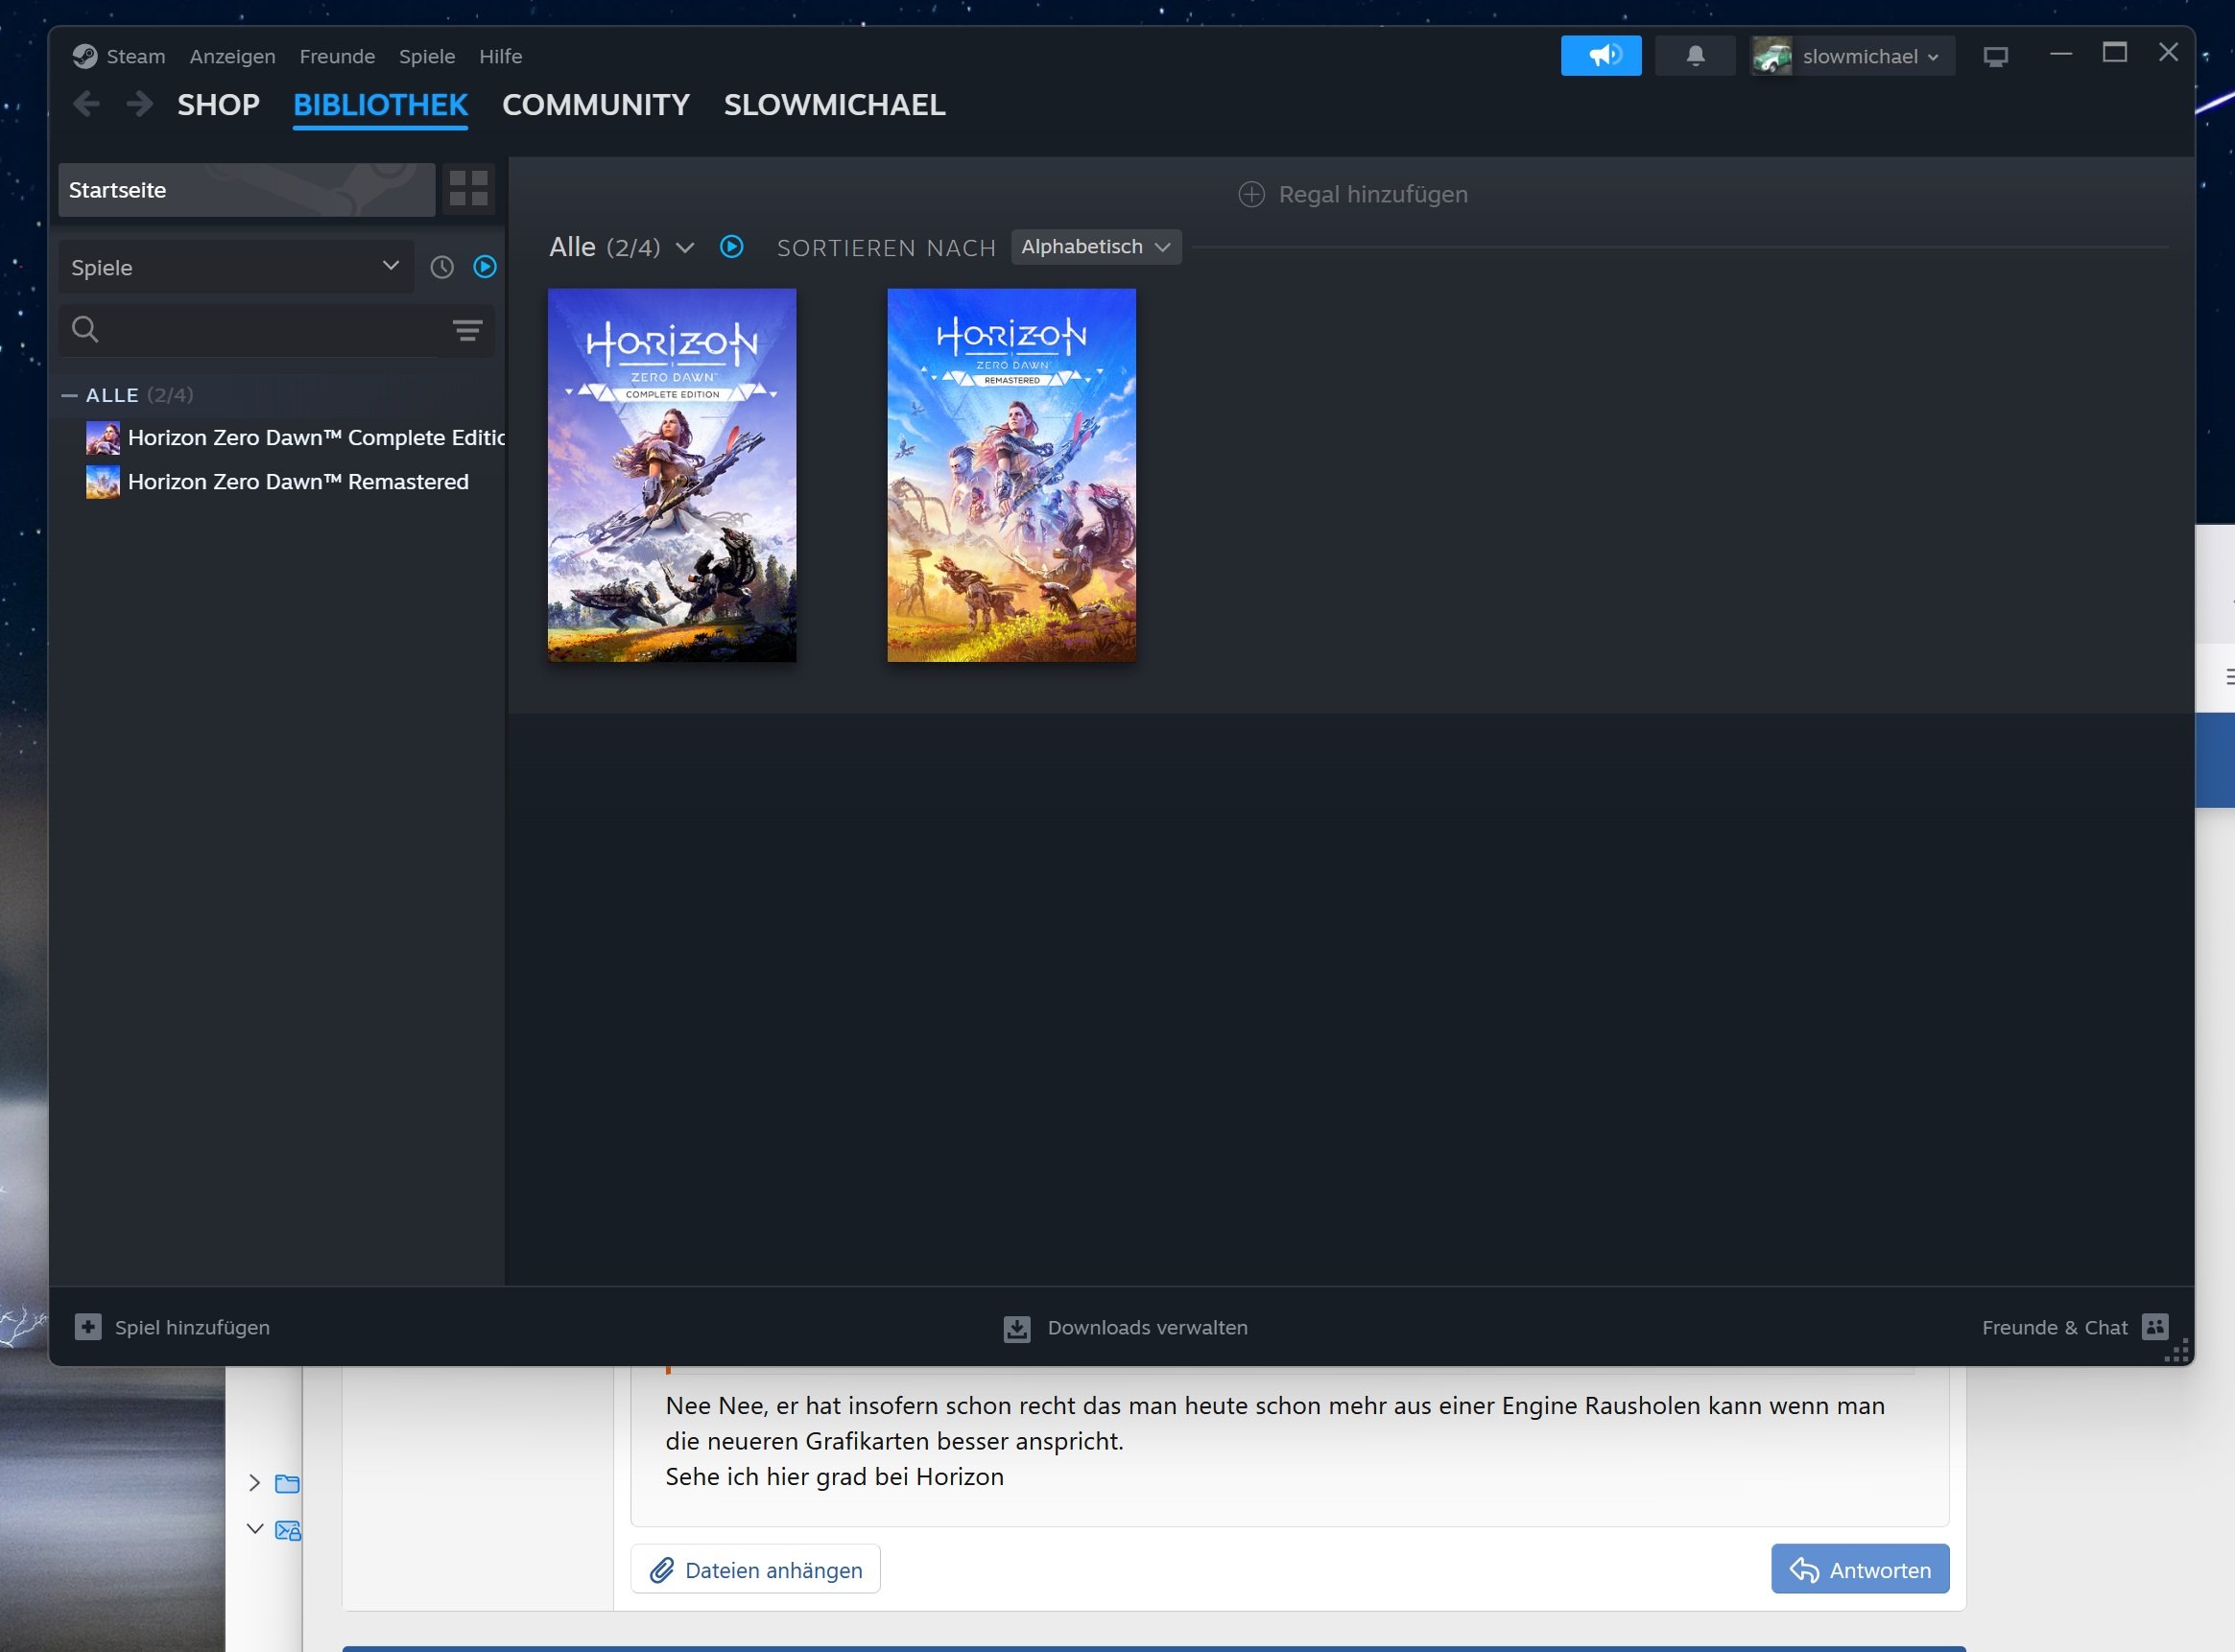Click the slowmichael avatar picture

1772,56
